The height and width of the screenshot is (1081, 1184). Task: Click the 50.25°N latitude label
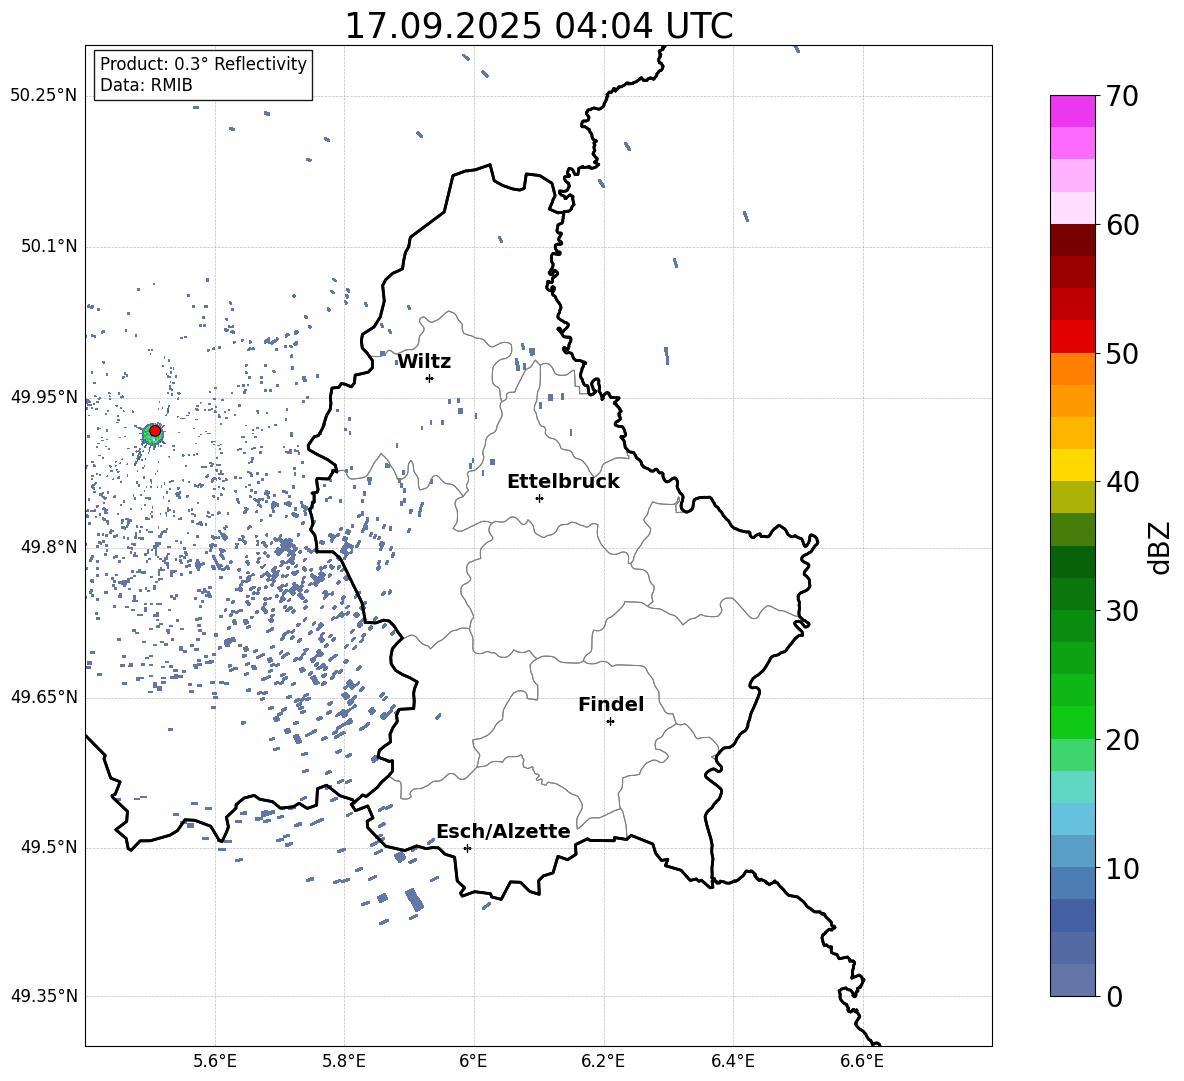point(44,96)
